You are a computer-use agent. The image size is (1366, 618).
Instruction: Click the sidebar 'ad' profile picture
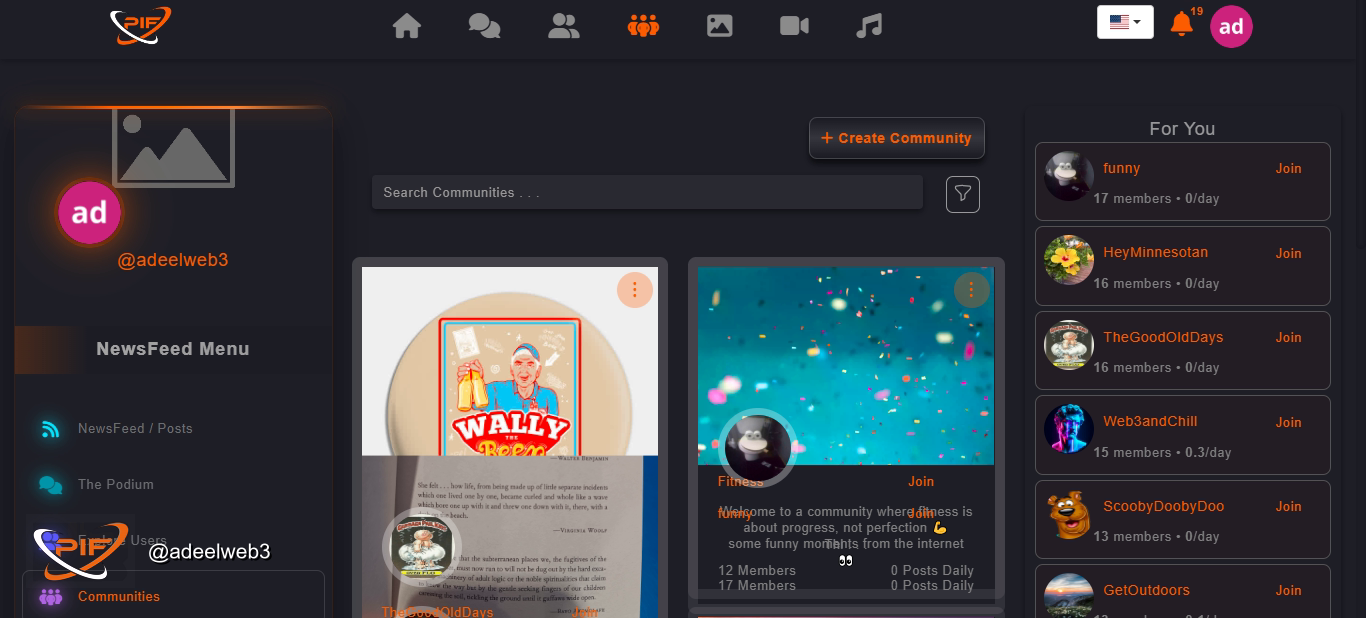coord(89,212)
